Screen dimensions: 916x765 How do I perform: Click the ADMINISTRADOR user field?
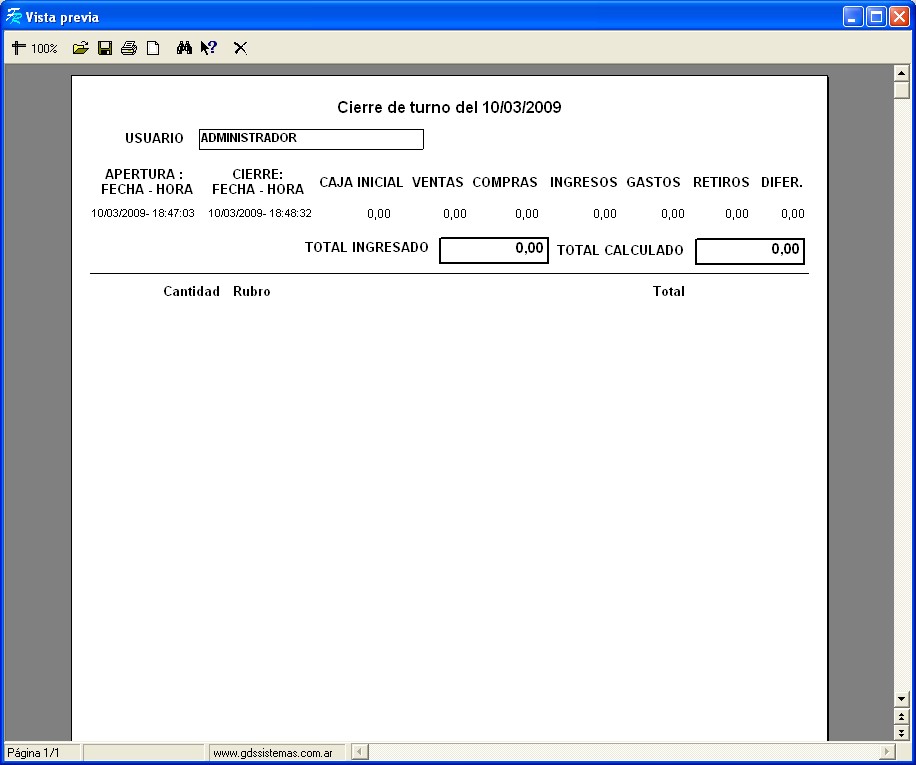pos(311,139)
